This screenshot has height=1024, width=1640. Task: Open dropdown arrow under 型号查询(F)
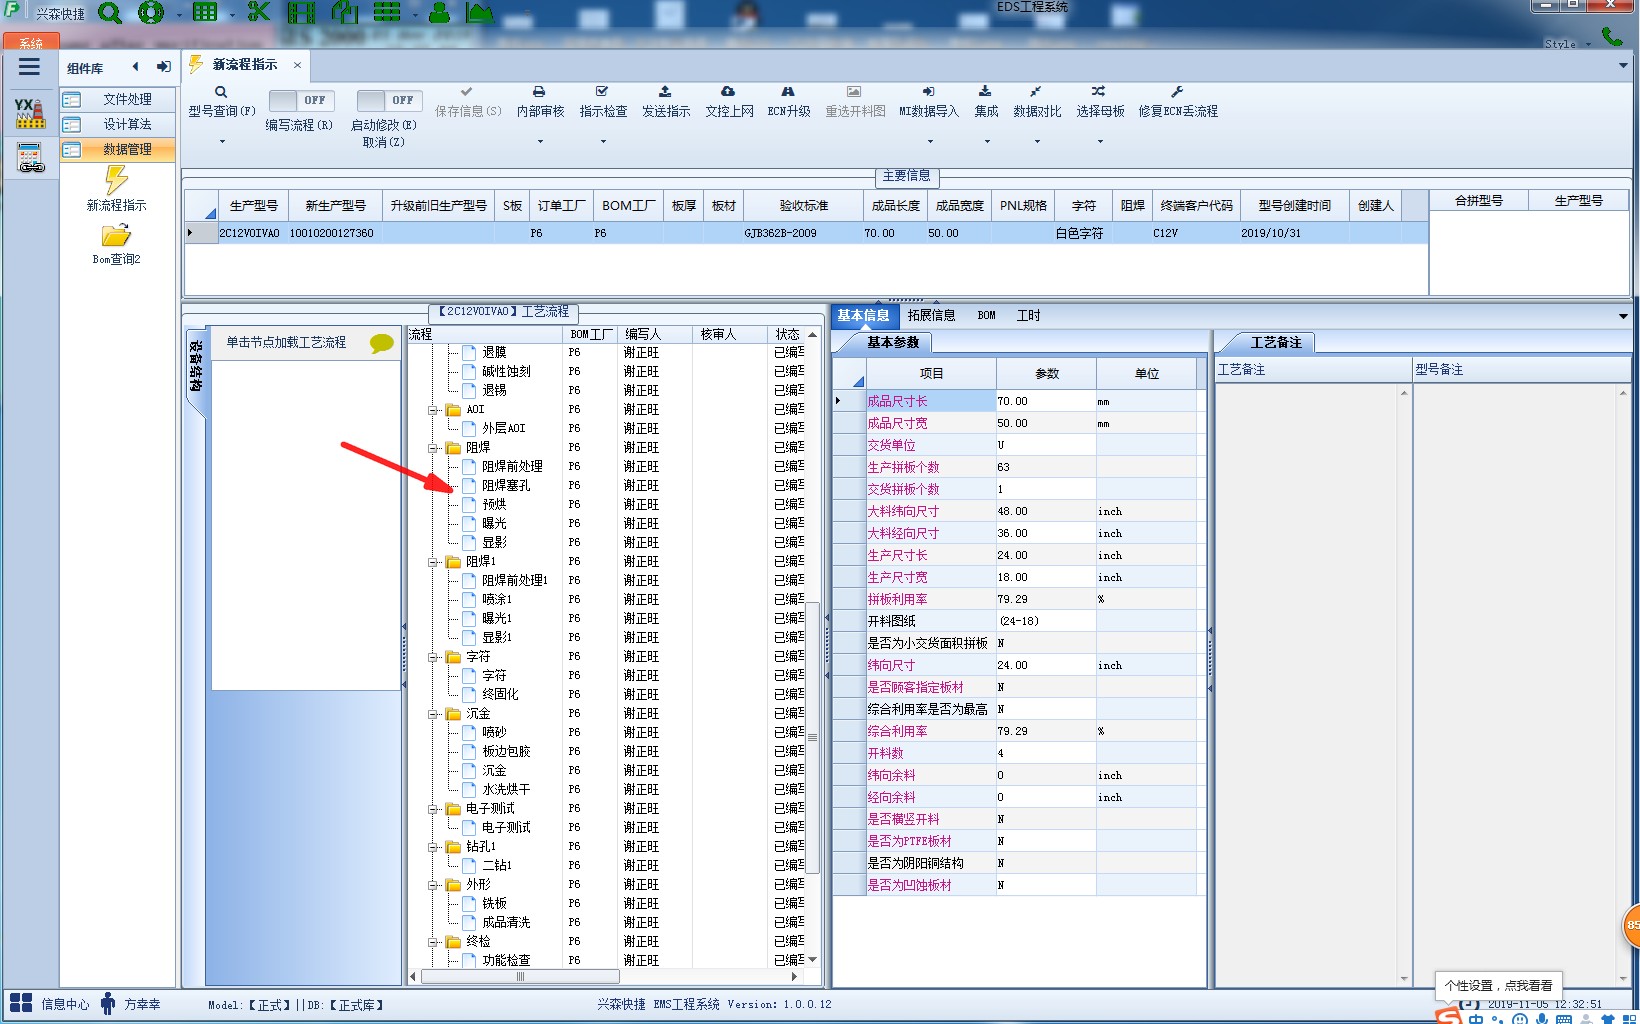[222, 141]
